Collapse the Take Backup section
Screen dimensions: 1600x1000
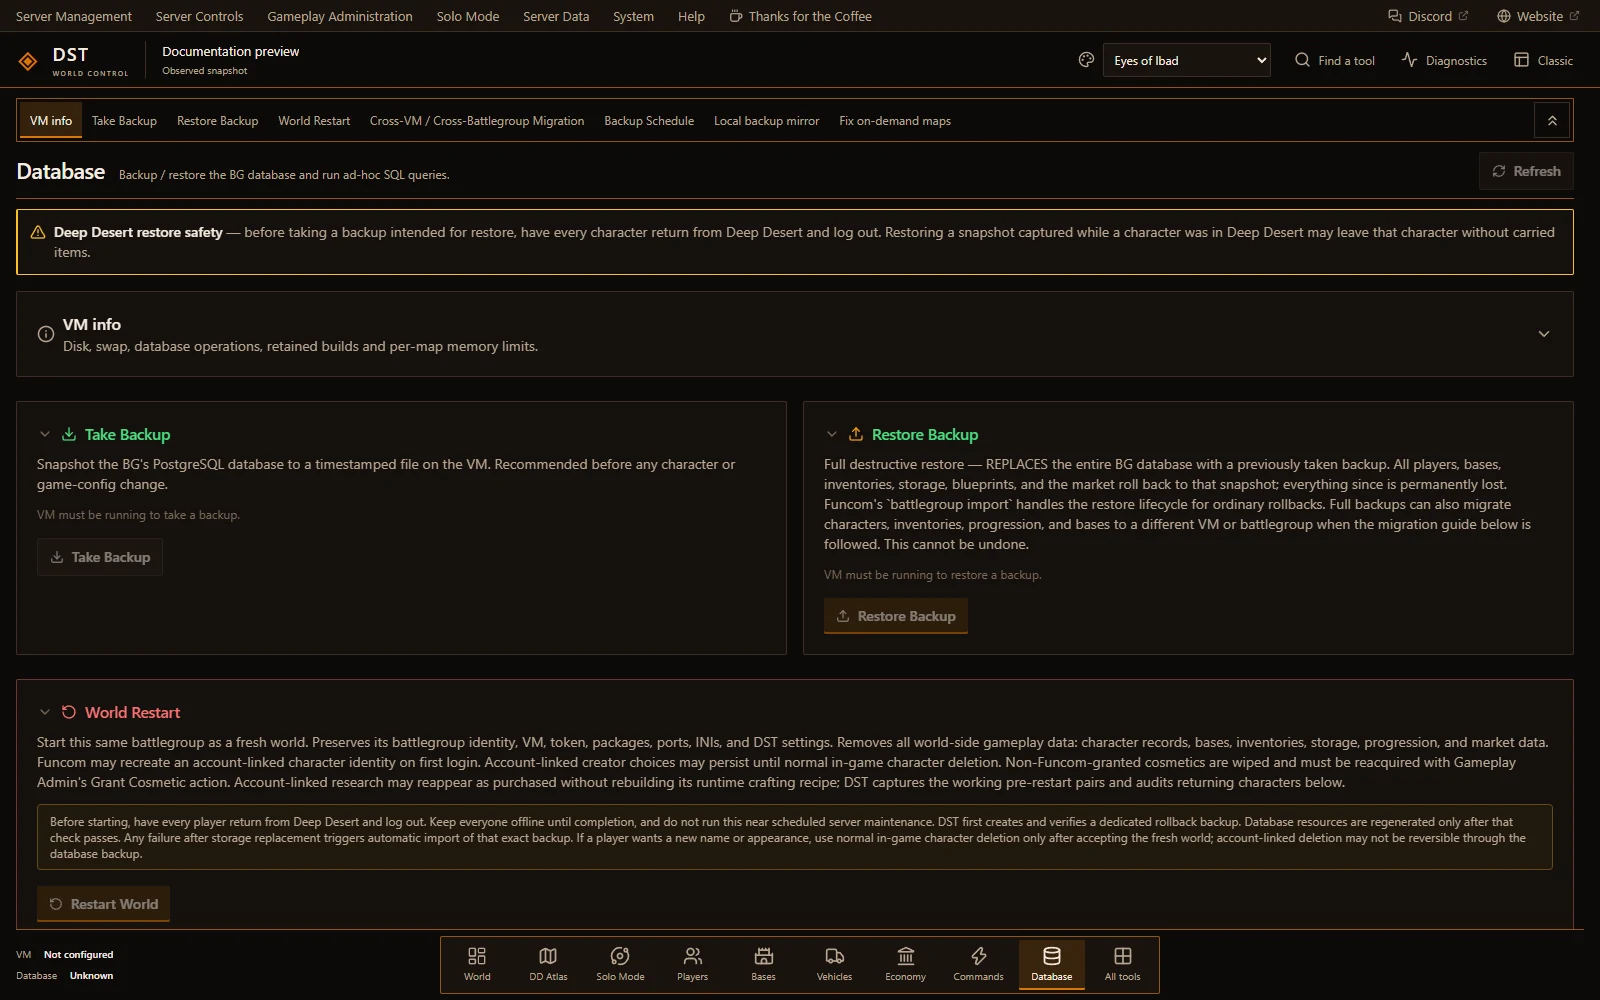pyautogui.click(x=45, y=434)
